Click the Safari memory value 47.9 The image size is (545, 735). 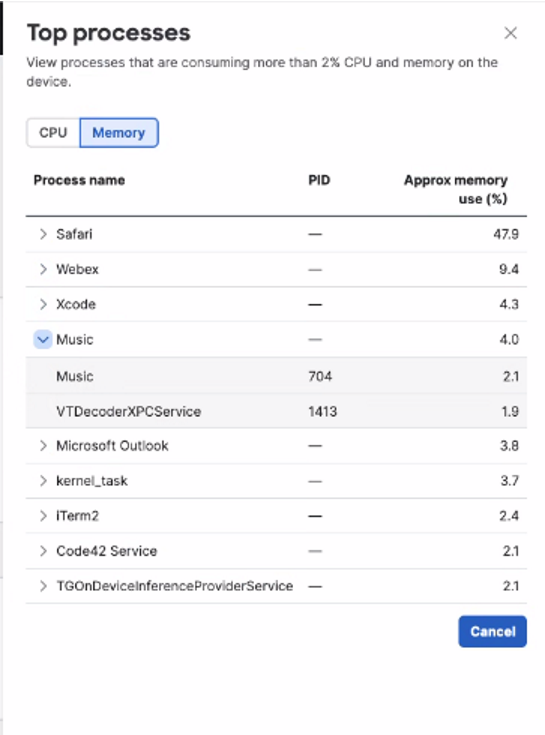click(x=506, y=234)
